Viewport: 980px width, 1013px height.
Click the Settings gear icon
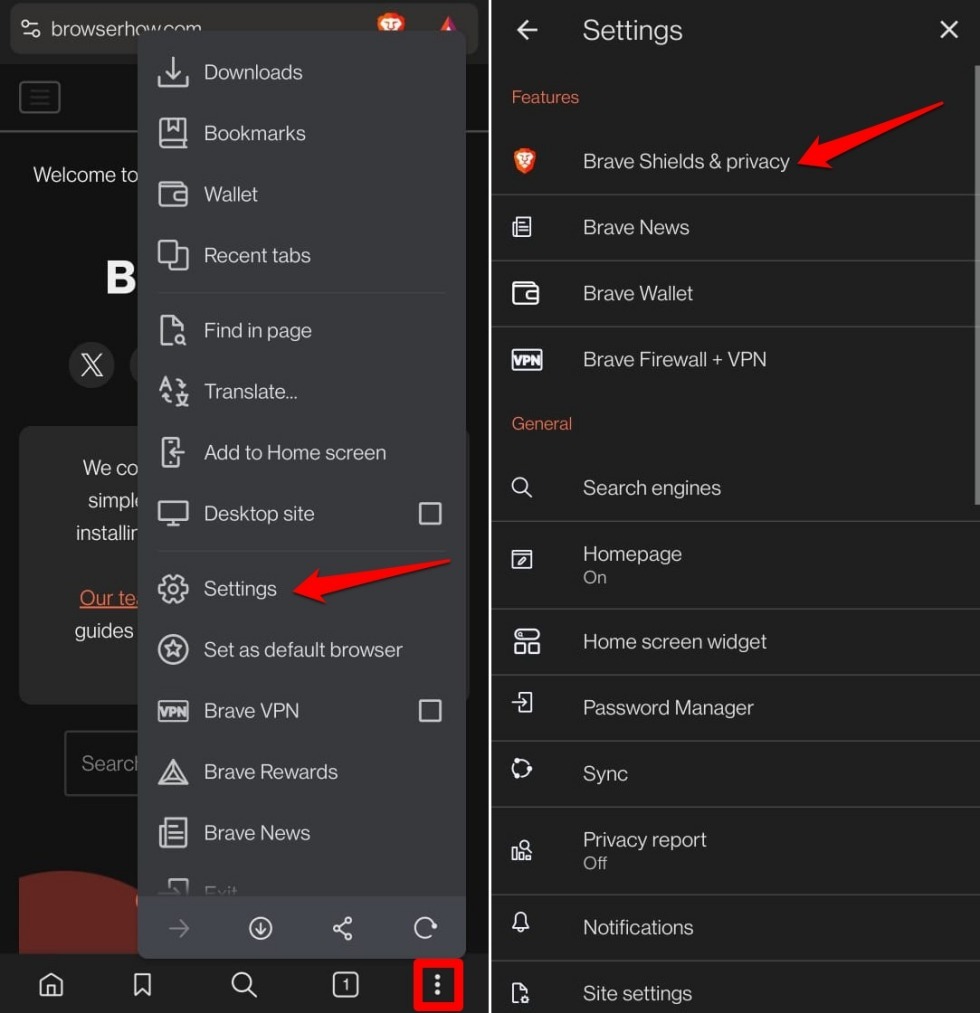(173, 589)
